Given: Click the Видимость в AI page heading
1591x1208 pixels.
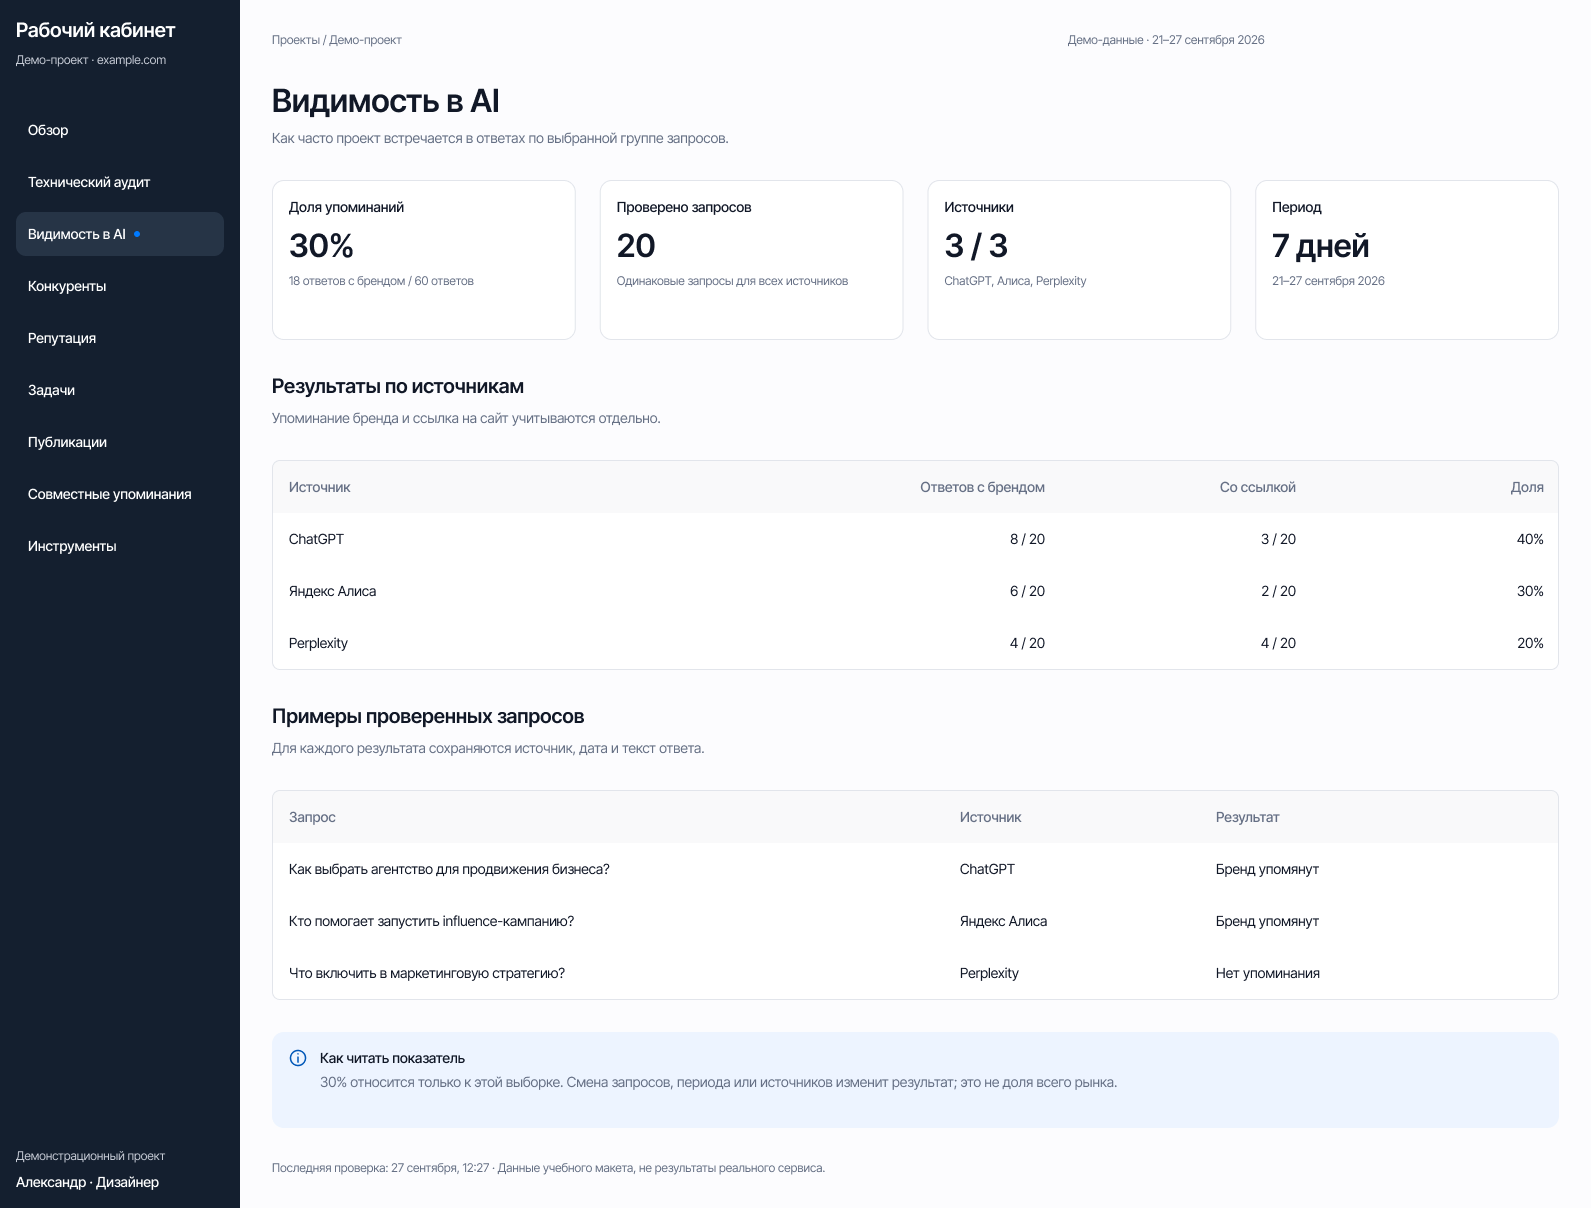Looking at the screenshot, I should point(385,101).
